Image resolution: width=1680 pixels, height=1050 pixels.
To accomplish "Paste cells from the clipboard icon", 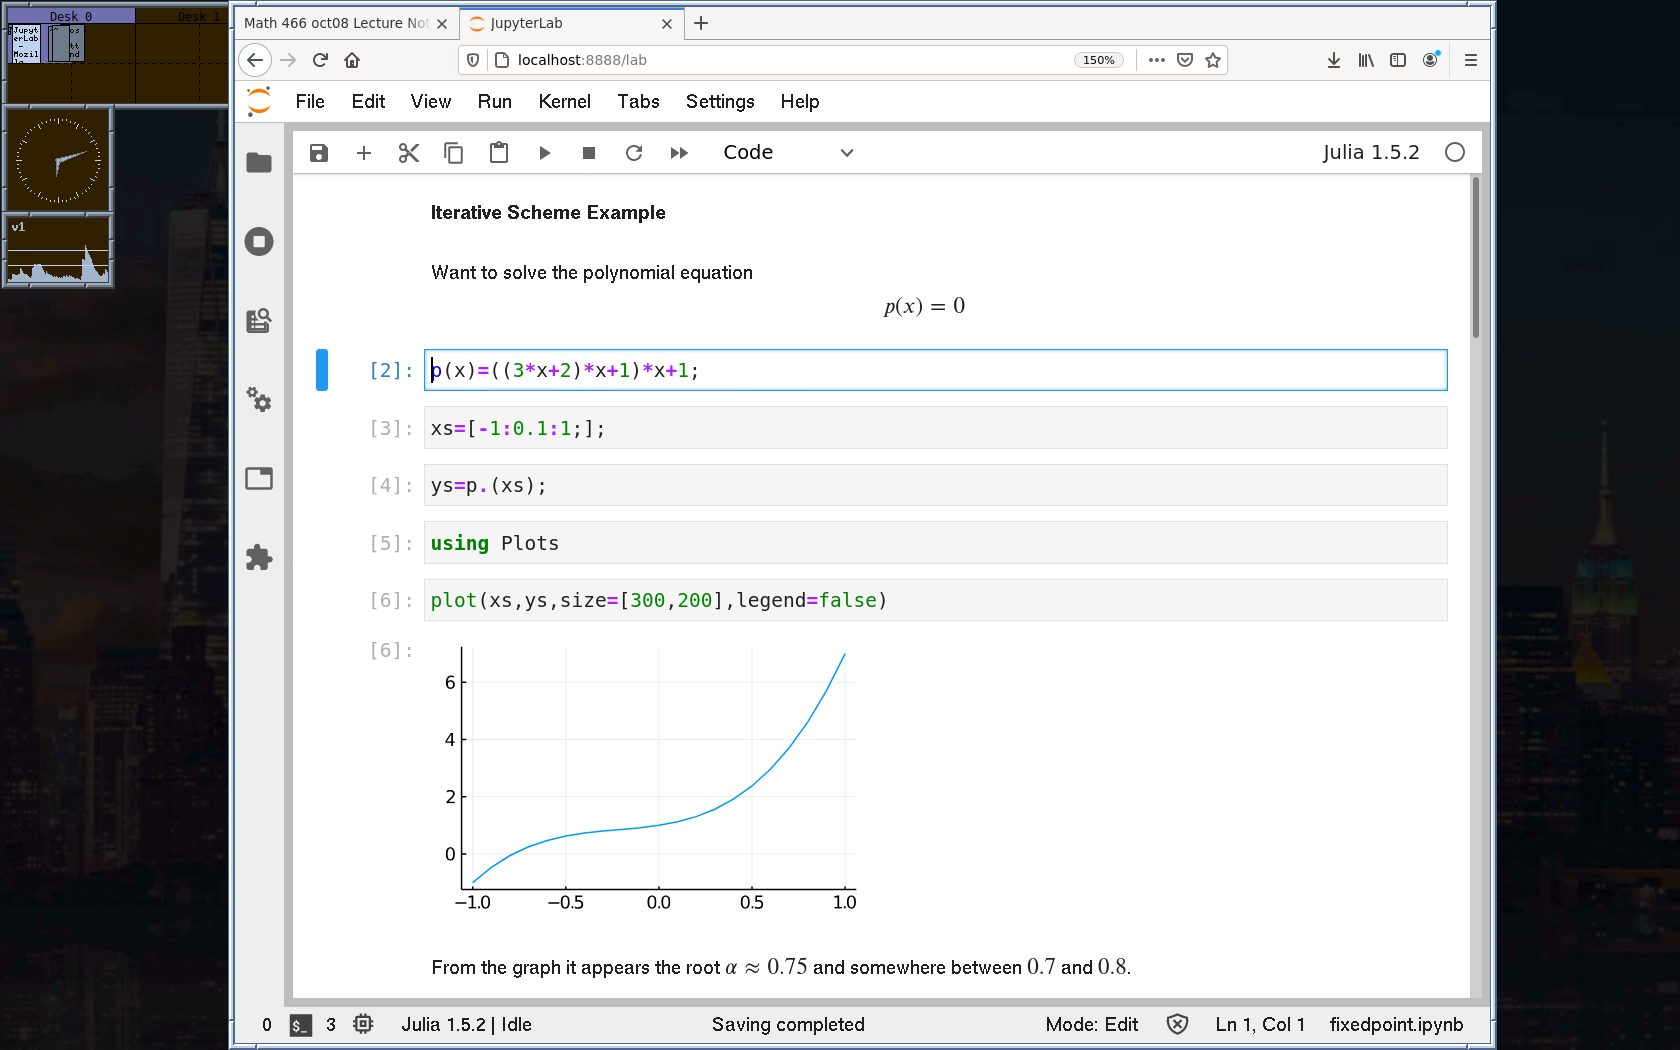I will (x=499, y=153).
